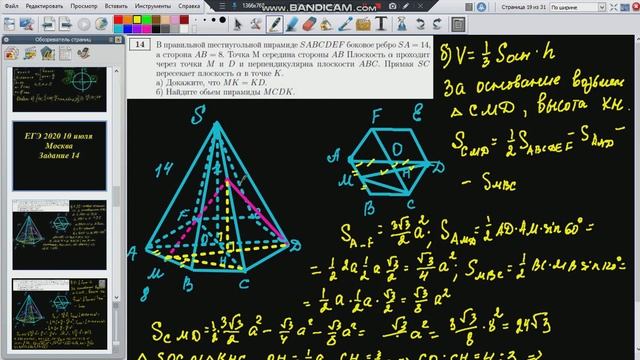
Task: Pick the yellow ink color swatch
Action: pyautogui.click(x=137, y=20)
